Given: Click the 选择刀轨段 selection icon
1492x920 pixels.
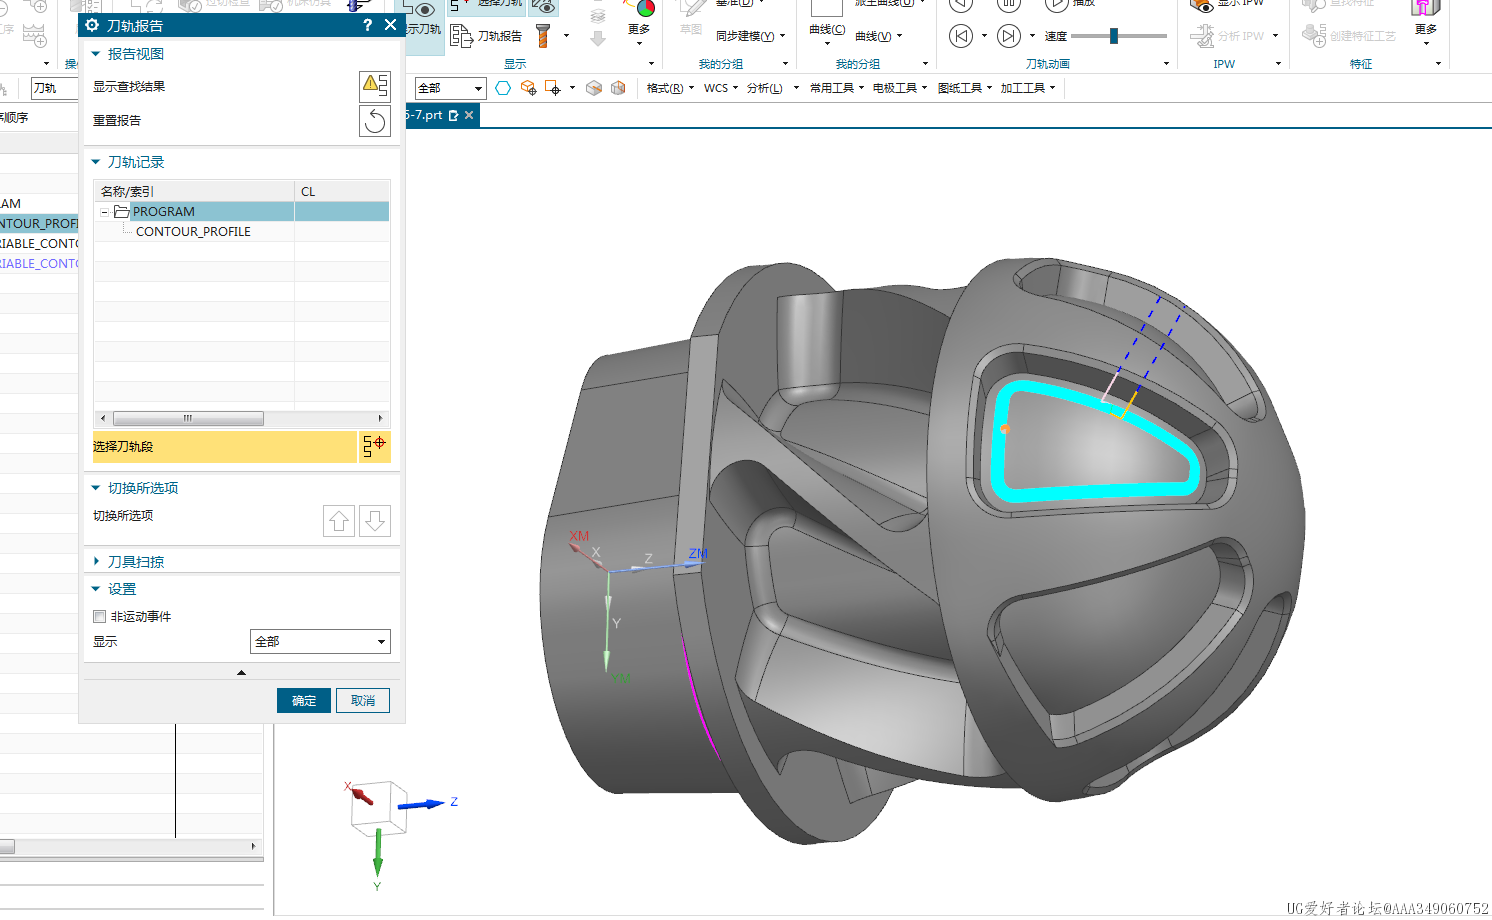Looking at the screenshot, I should point(374,446).
